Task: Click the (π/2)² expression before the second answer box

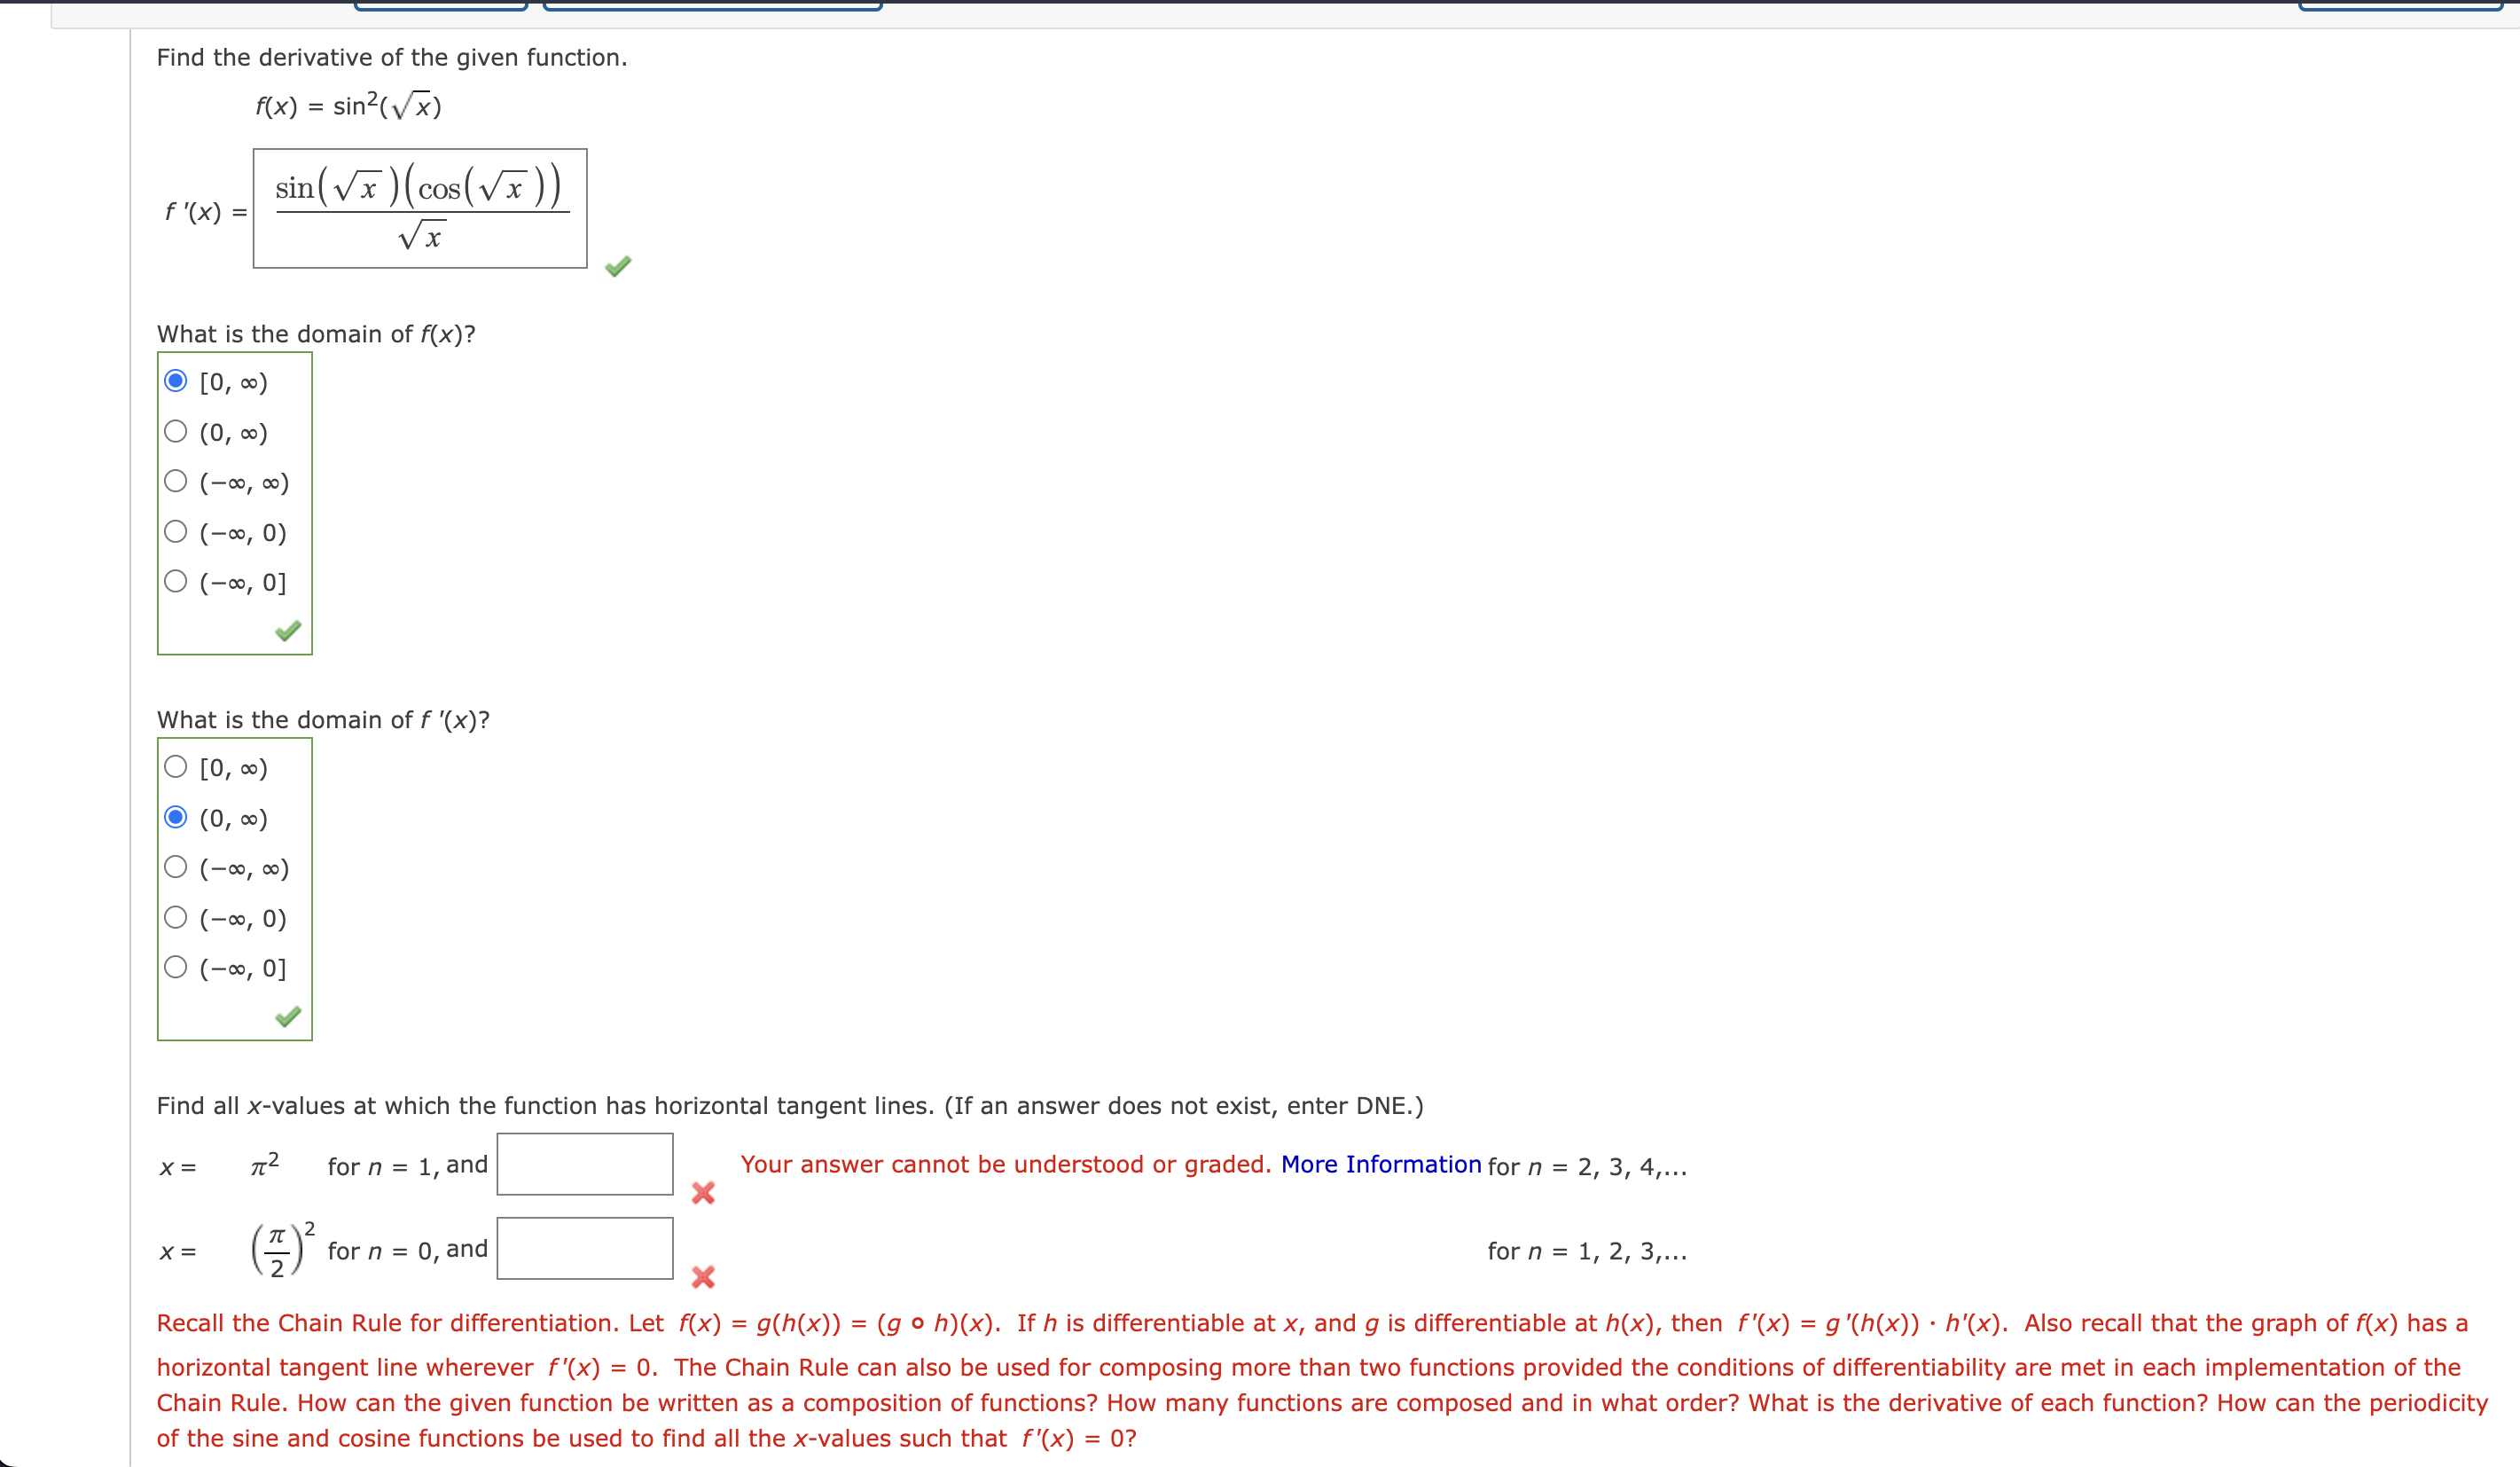Action: click(279, 1247)
